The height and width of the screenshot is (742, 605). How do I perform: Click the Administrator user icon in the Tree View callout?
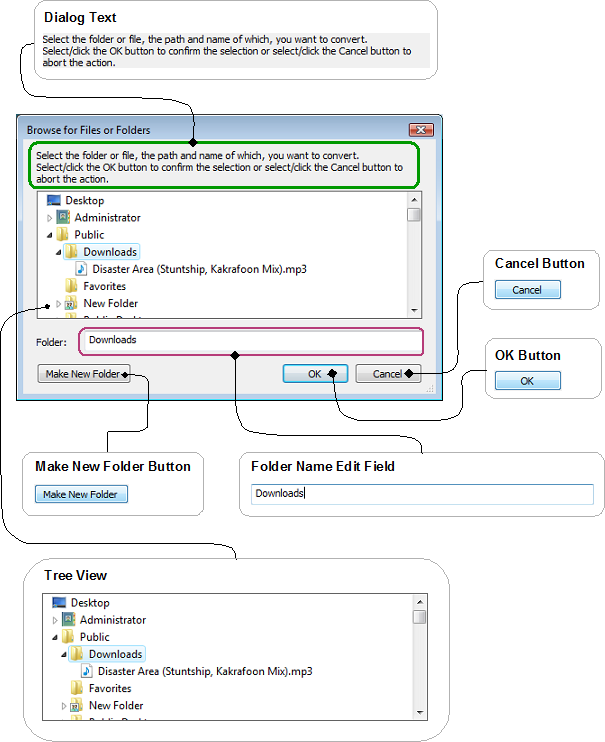click(x=69, y=620)
